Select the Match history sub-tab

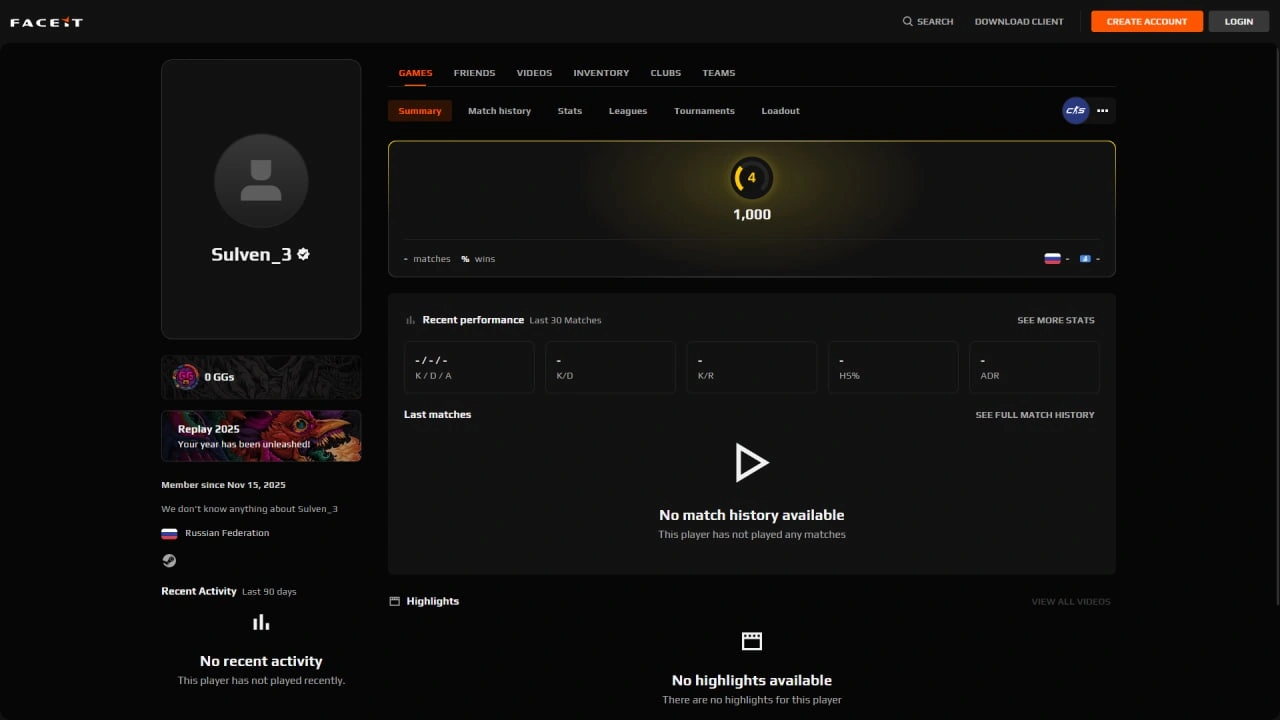point(499,111)
